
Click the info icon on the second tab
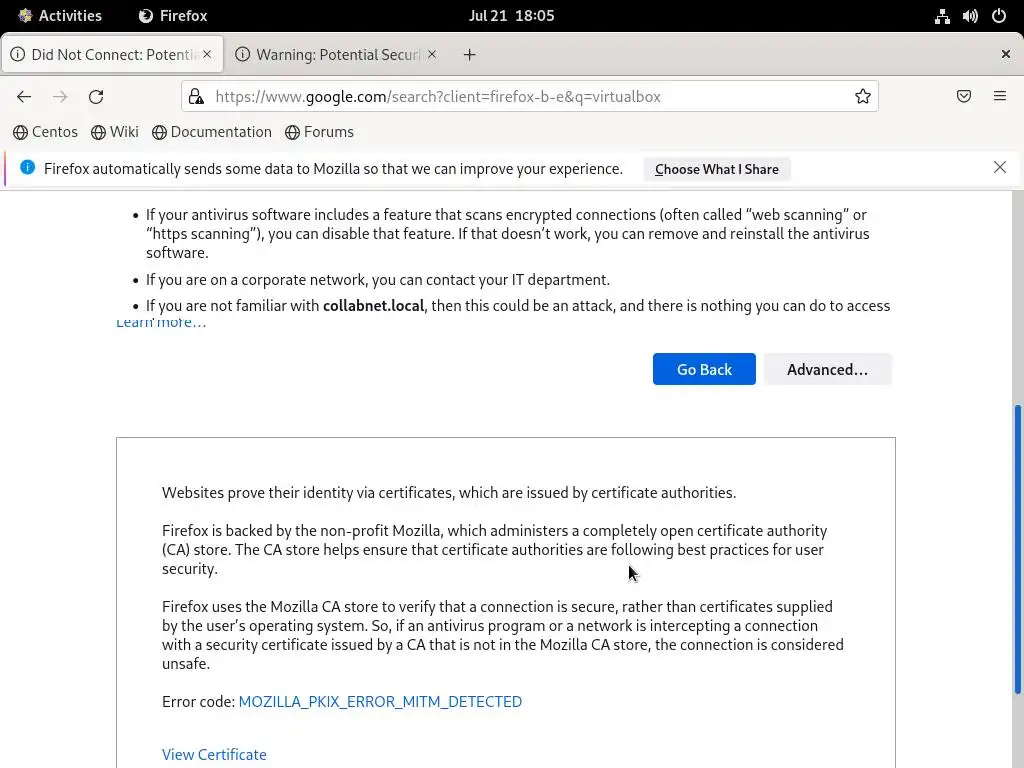click(x=242, y=54)
